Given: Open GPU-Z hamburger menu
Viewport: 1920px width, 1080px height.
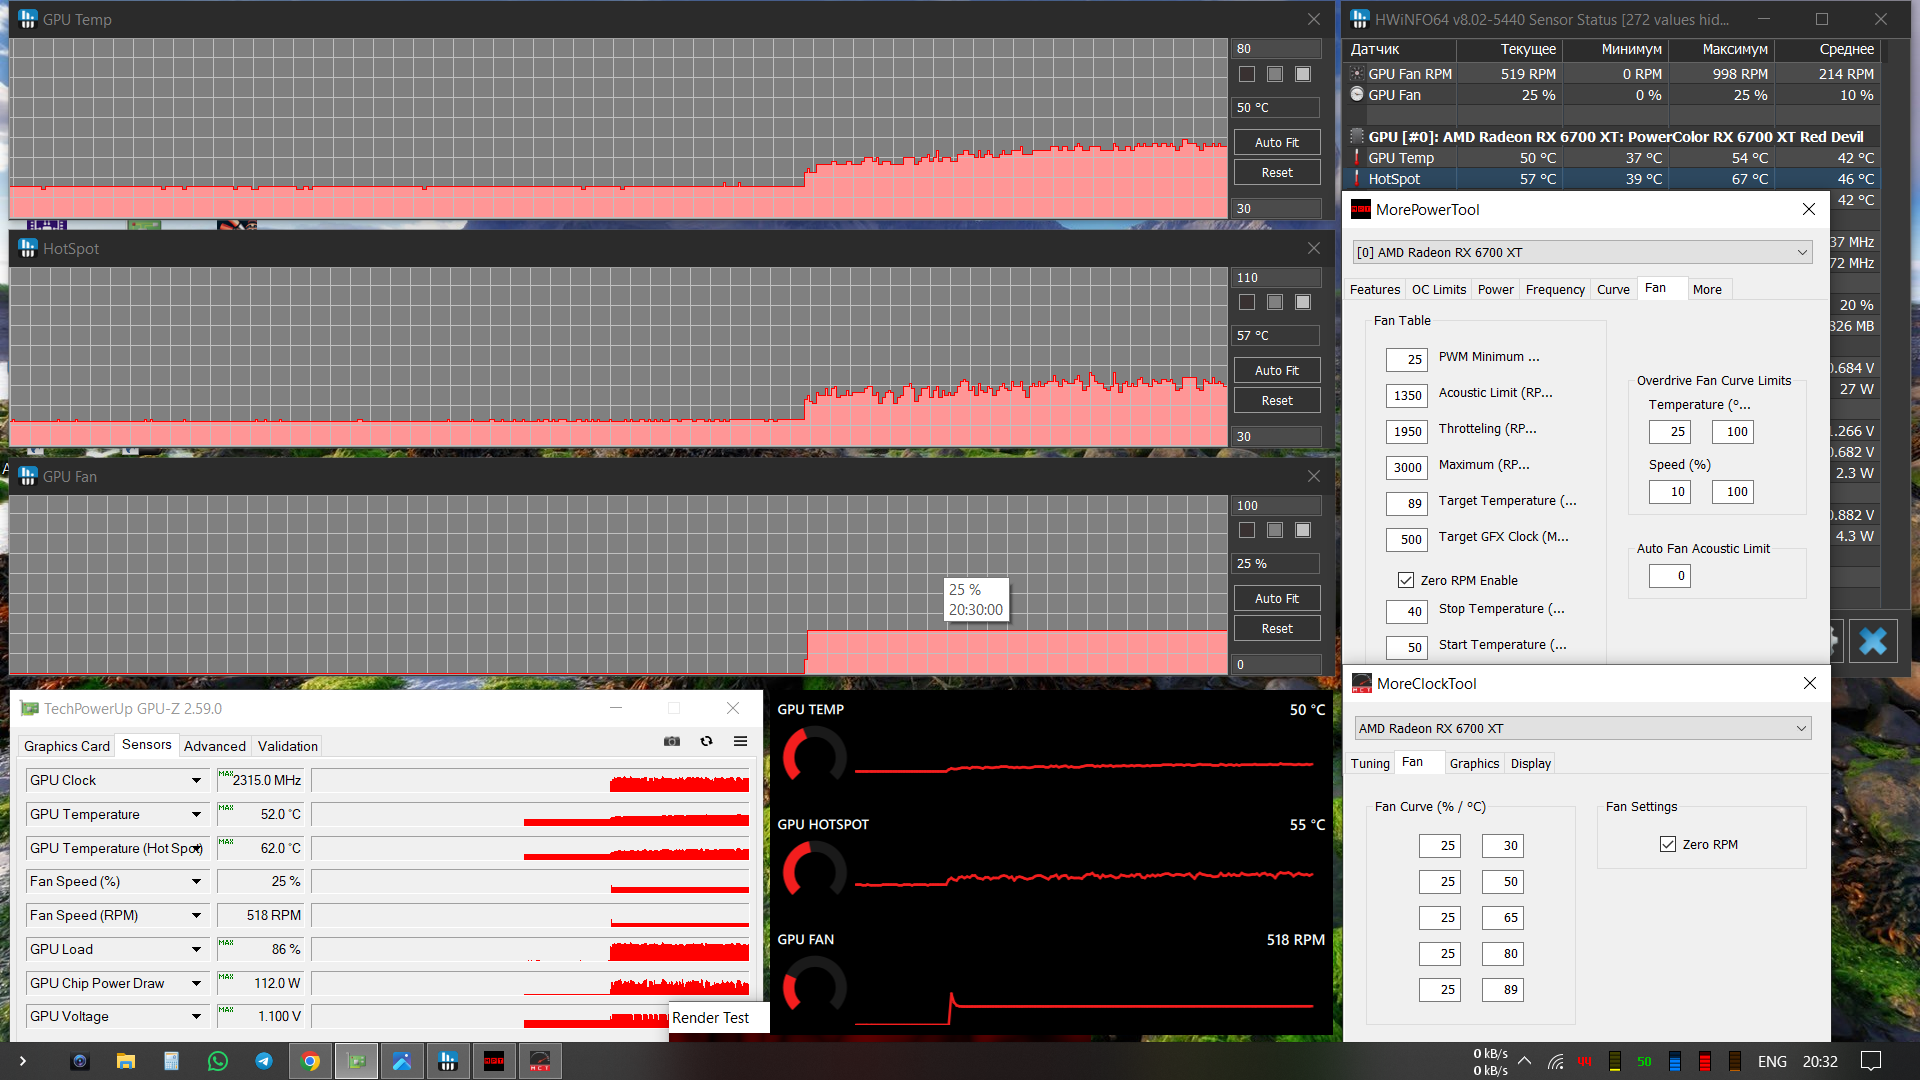Looking at the screenshot, I should tap(740, 741).
